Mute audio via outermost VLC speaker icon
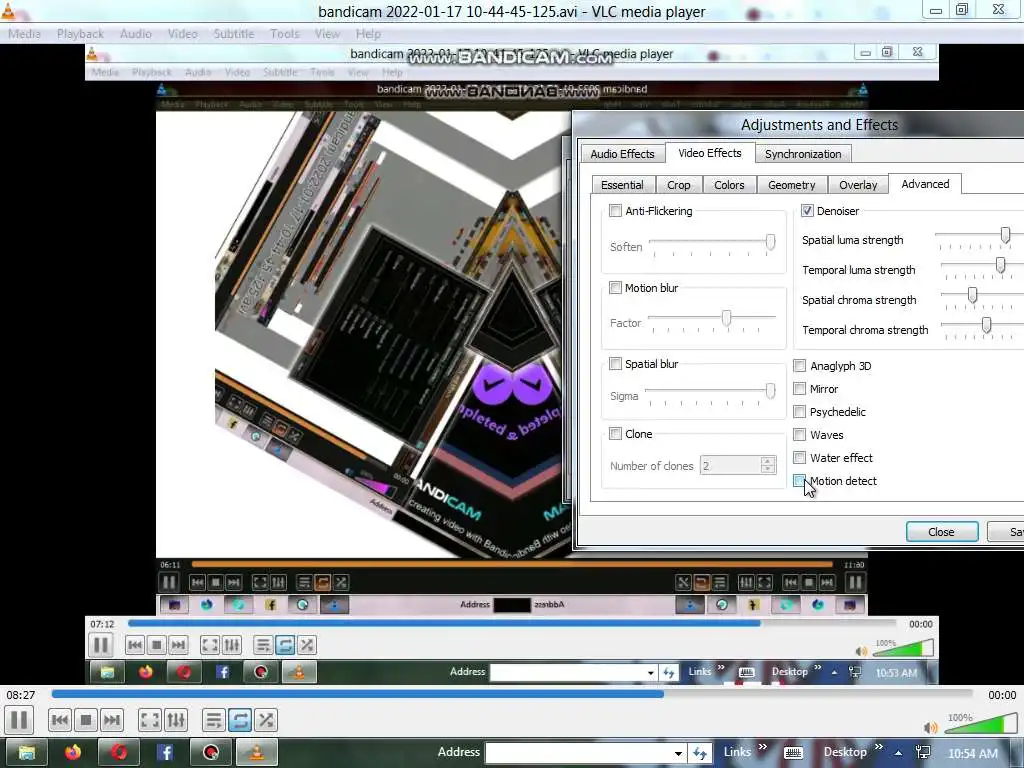 (x=930, y=727)
